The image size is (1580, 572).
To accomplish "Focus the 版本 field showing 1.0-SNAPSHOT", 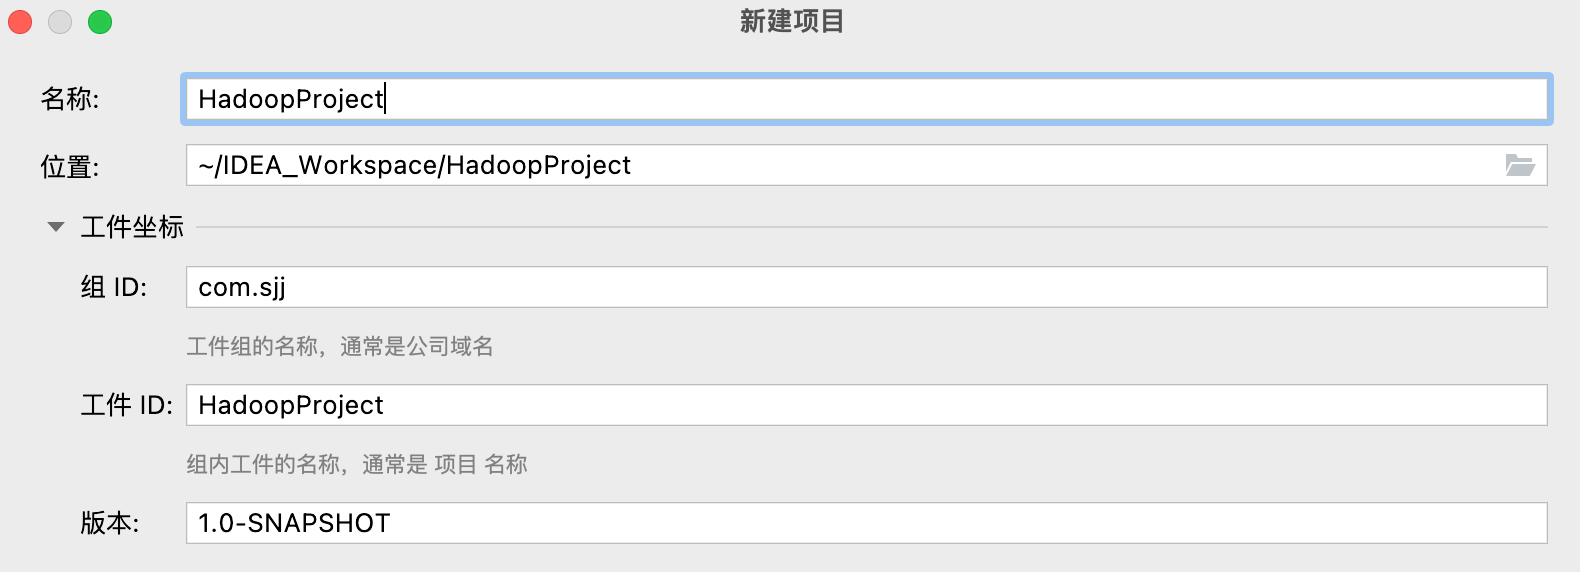I will point(866,523).
